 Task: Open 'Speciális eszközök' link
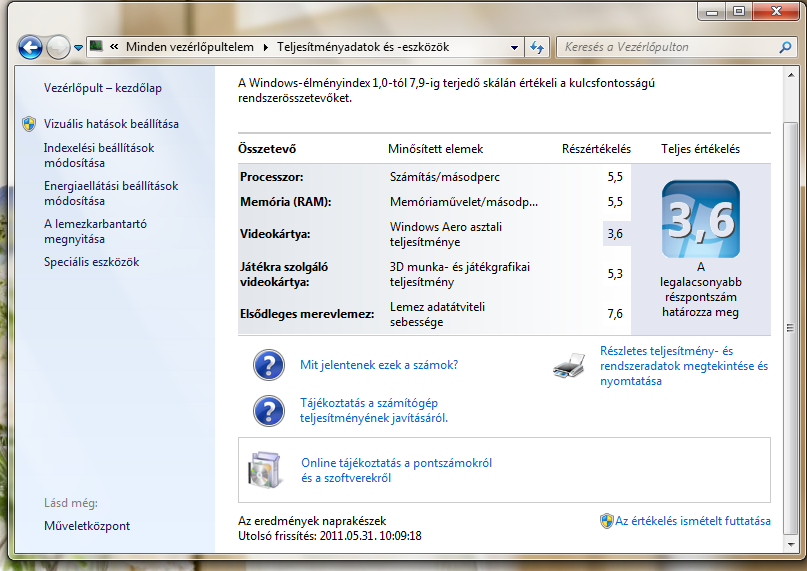pyautogui.click(x=92, y=262)
